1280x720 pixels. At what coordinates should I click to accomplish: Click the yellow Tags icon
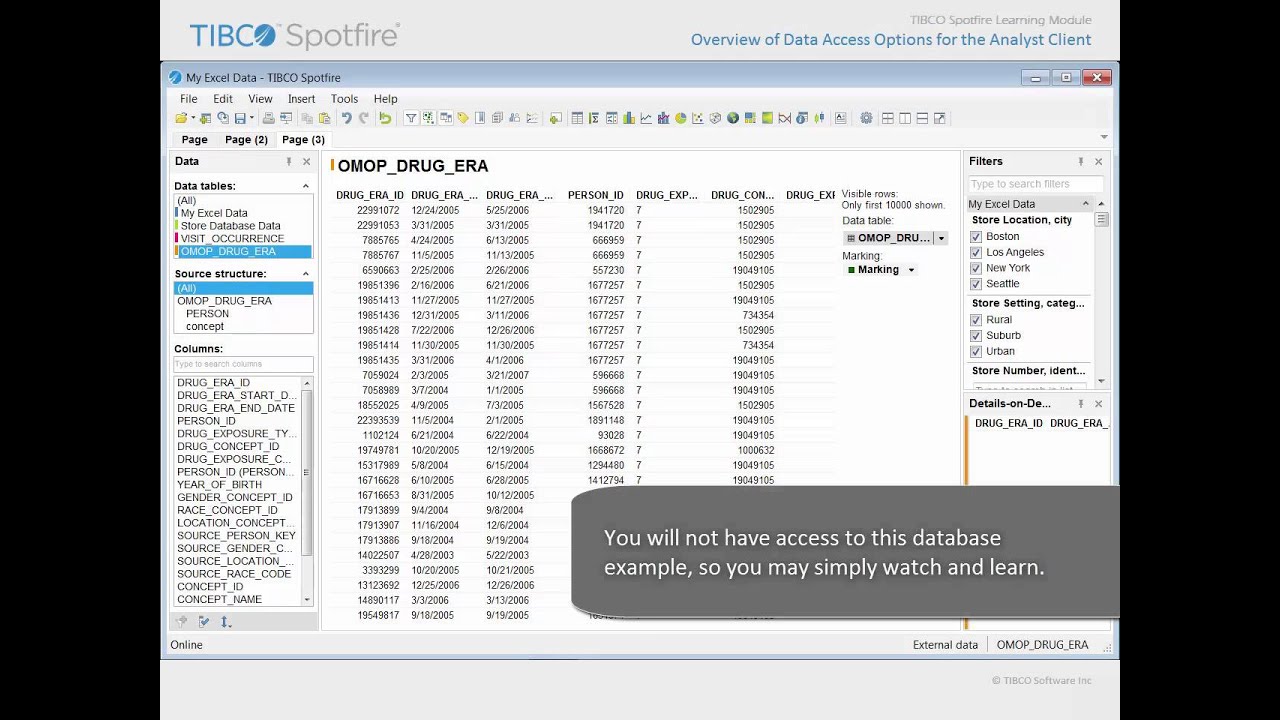click(x=463, y=118)
